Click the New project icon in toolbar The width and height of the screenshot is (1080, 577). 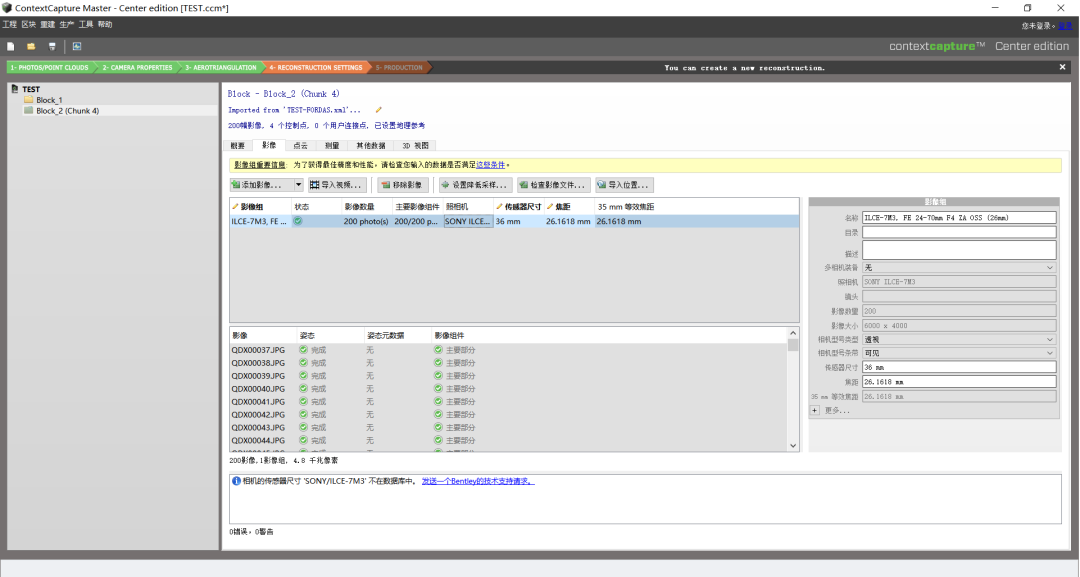(10, 46)
